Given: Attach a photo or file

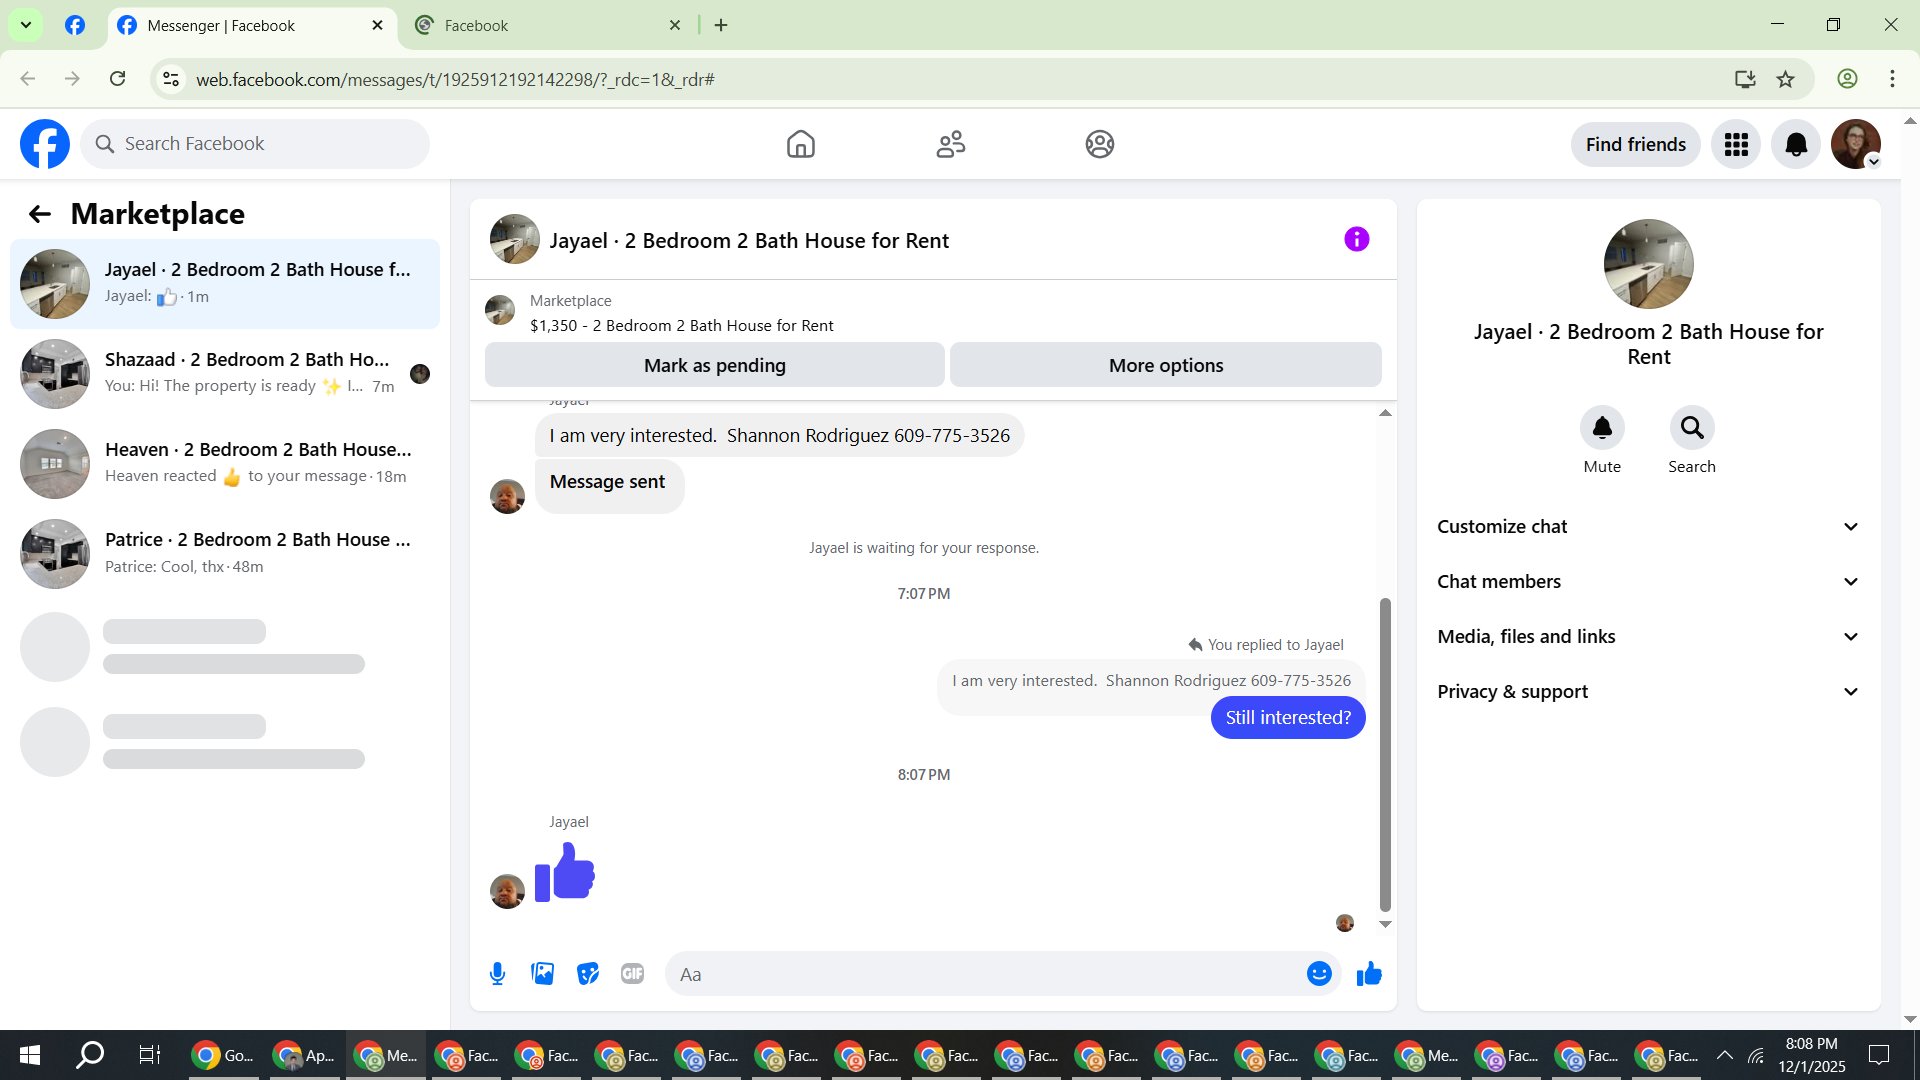Looking at the screenshot, I should coord(543,974).
